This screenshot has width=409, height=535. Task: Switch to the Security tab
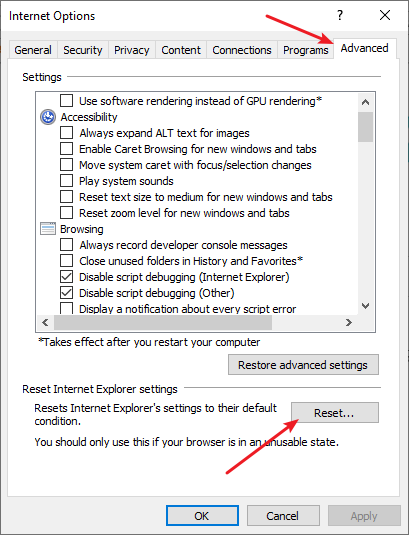[x=83, y=50]
